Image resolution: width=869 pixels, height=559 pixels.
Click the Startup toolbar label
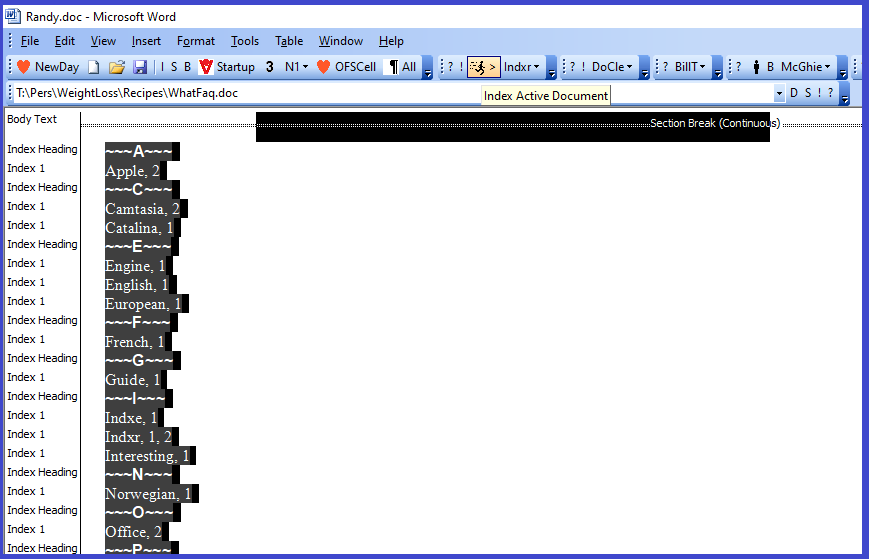236,67
